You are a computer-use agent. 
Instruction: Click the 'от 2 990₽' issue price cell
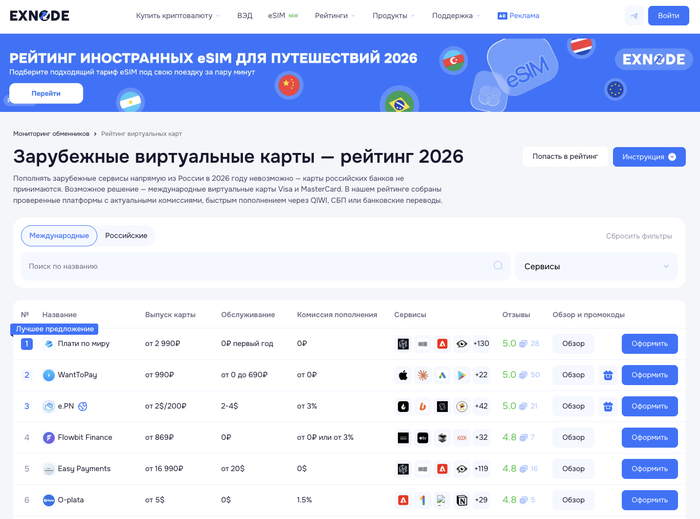point(162,344)
